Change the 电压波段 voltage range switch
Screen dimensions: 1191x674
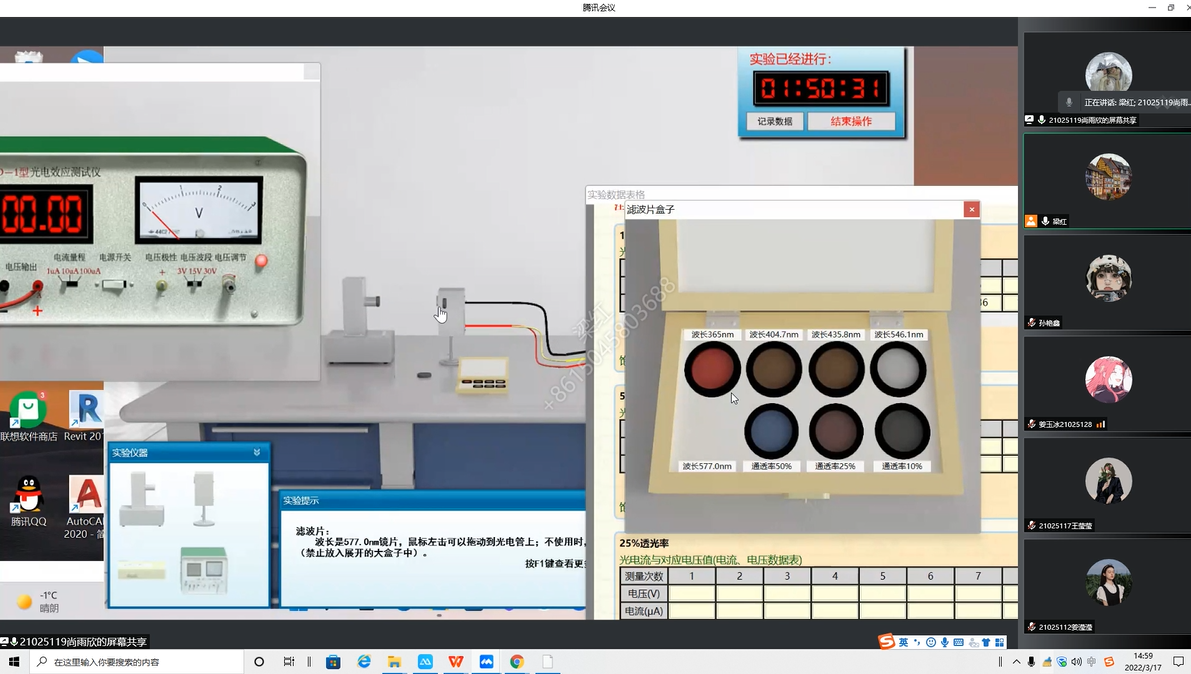click(195, 286)
